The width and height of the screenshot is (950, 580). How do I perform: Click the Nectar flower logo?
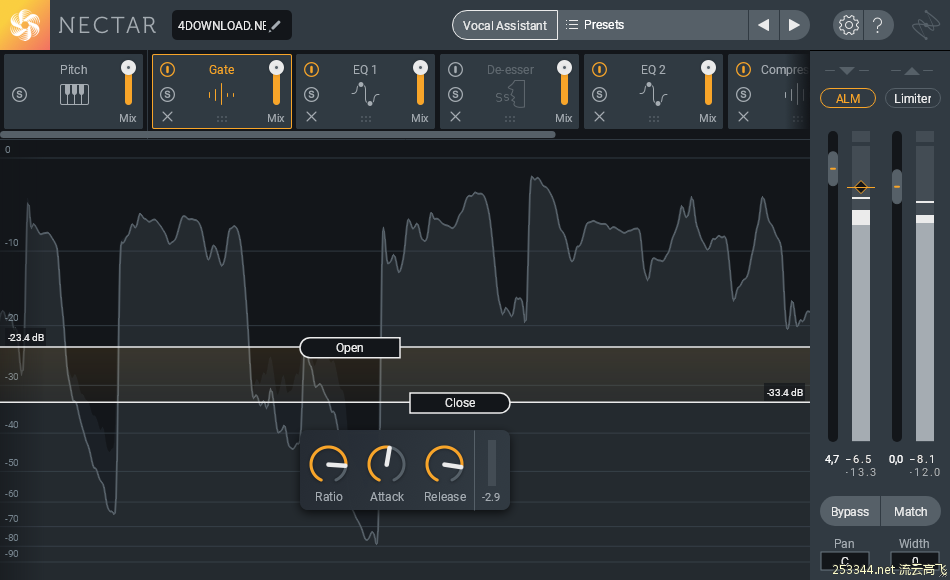(x=25, y=25)
